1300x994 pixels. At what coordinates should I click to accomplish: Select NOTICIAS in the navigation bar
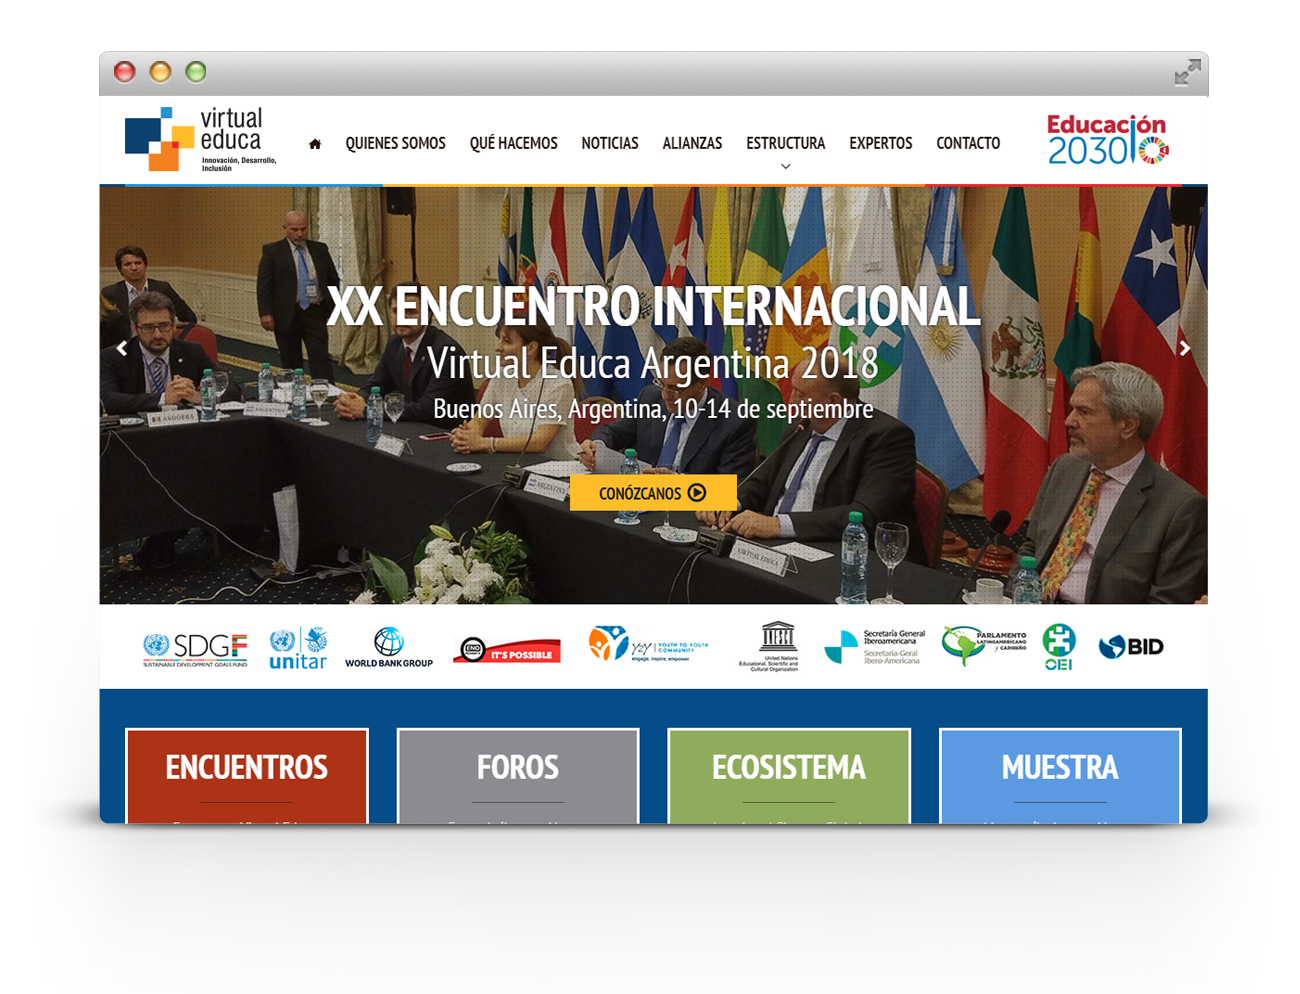pos(610,143)
